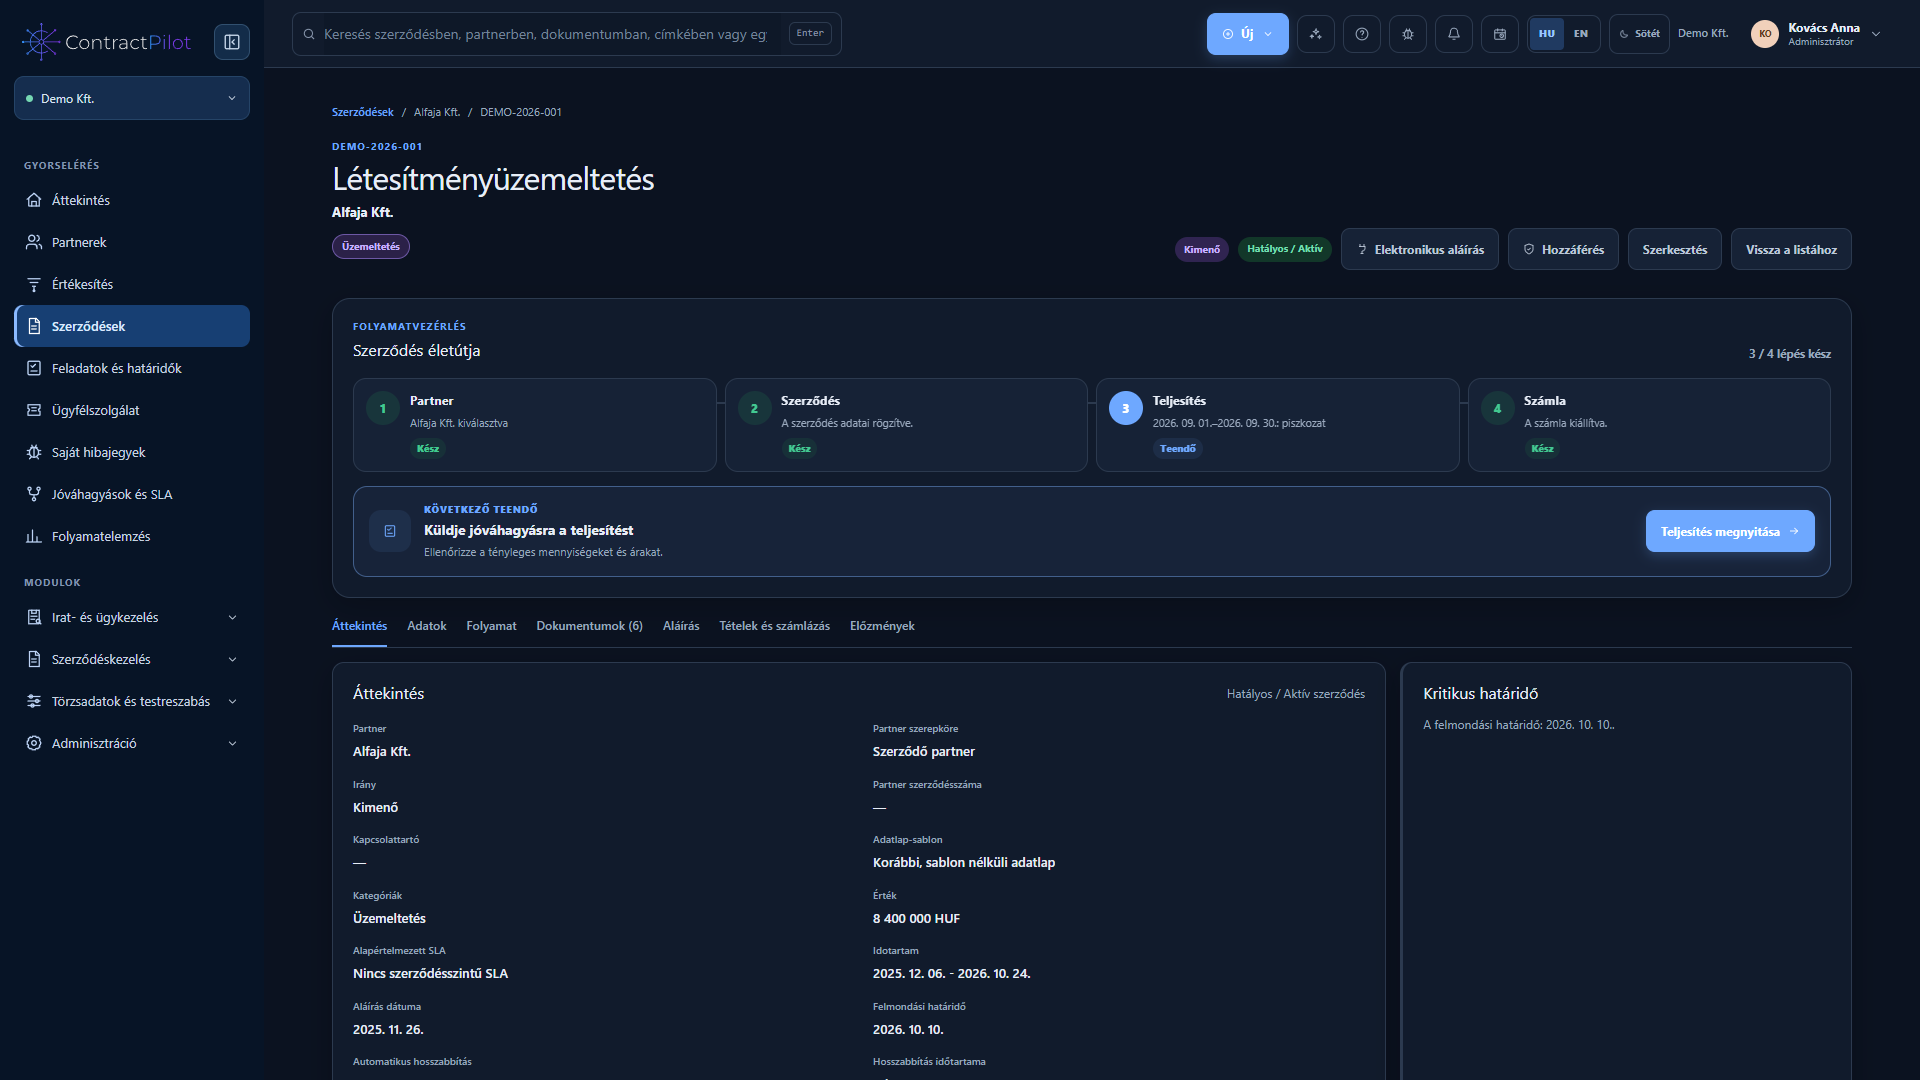
Task: Open the help question mark icon
Action: point(1362,34)
